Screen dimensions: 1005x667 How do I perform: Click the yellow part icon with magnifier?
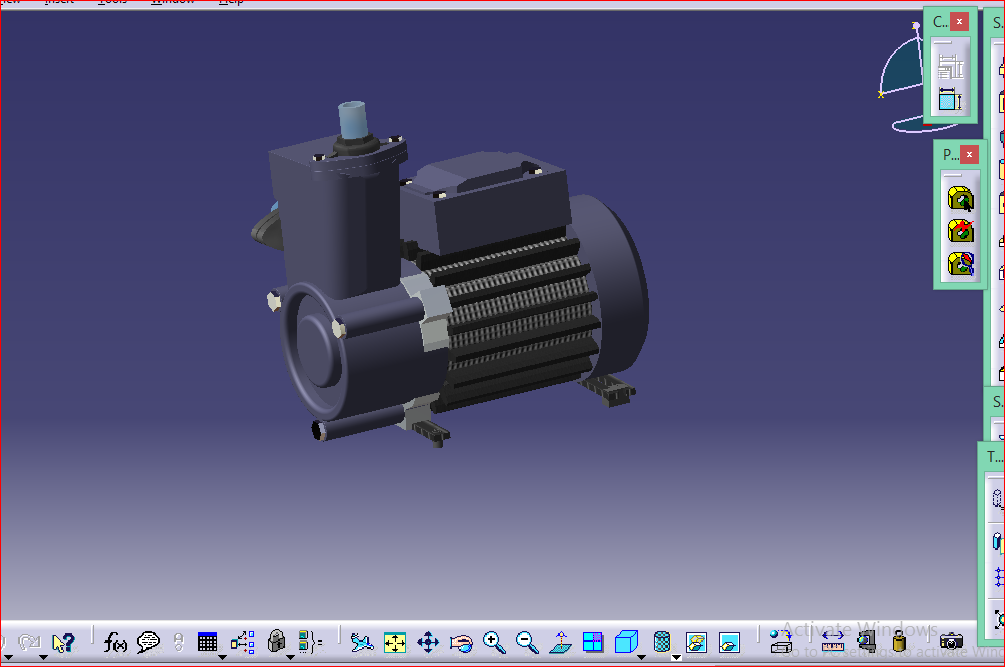(x=960, y=263)
